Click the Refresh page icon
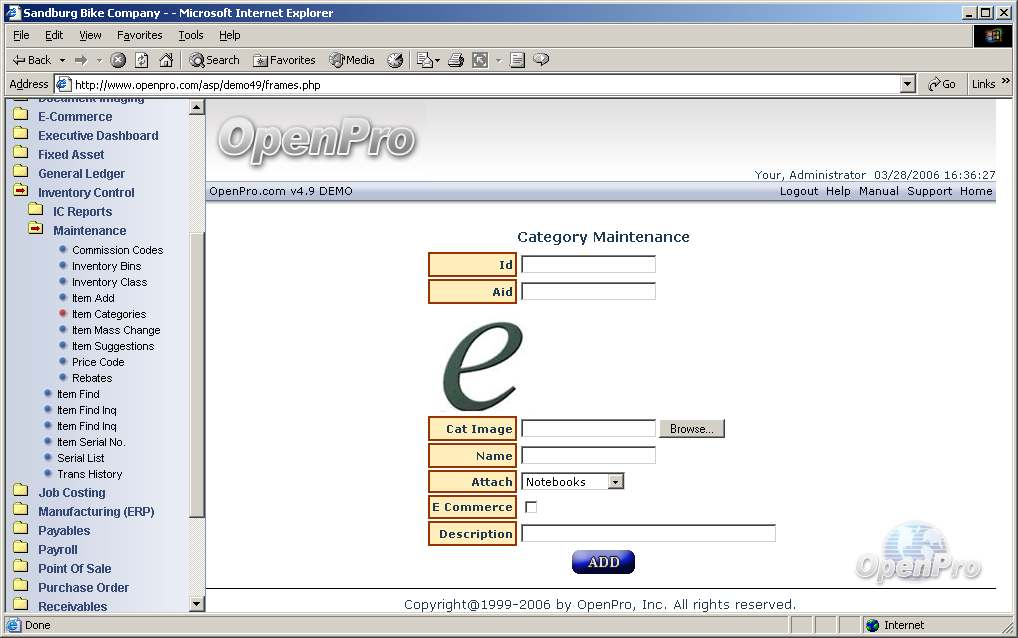The height and width of the screenshot is (638, 1018). (x=142, y=60)
